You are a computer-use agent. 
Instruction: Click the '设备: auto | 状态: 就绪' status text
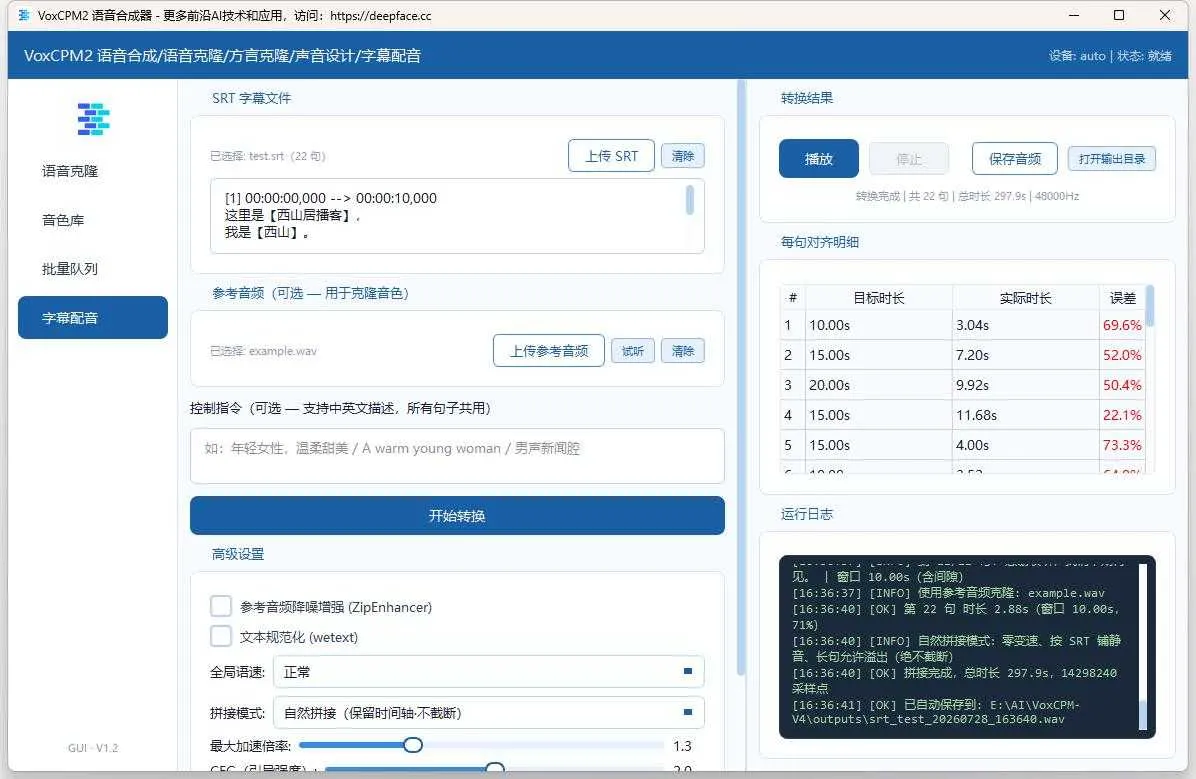point(1110,56)
